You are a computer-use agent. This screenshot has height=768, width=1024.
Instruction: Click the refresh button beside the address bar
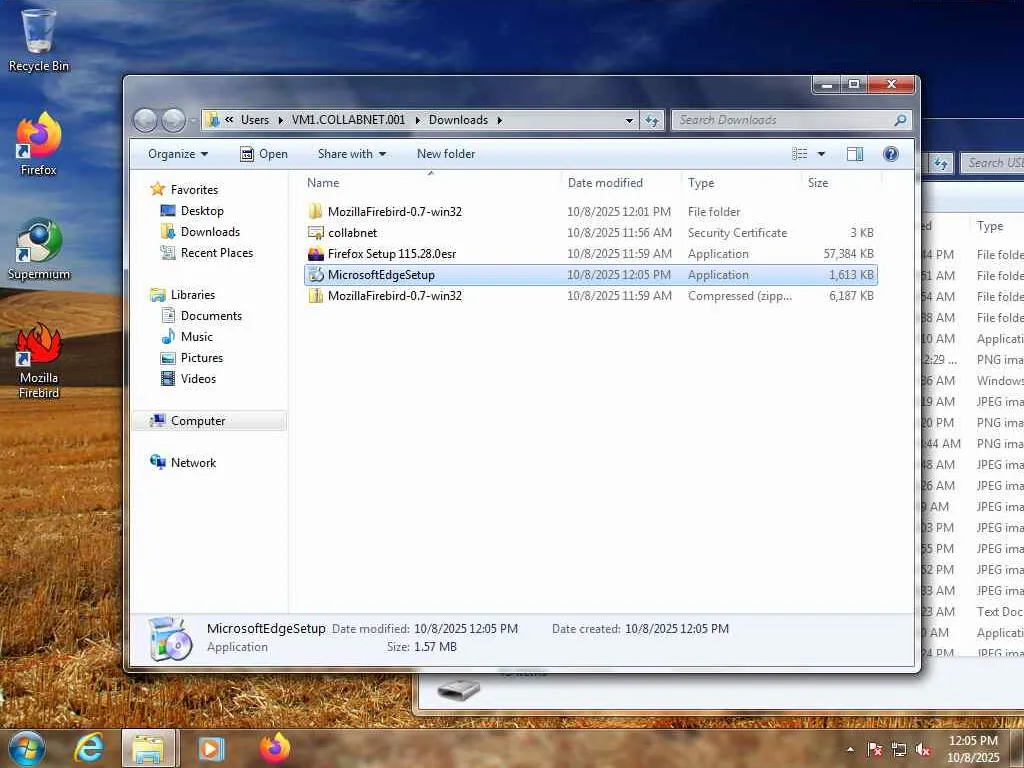(652, 120)
